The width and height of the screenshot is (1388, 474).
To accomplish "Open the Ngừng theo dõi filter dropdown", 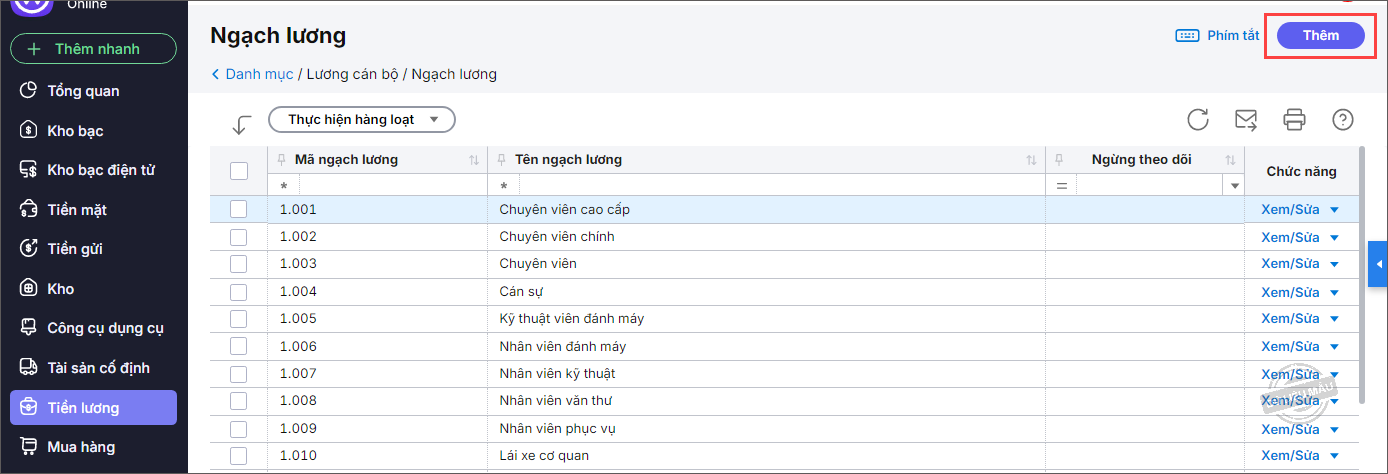I will (1234, 186).
